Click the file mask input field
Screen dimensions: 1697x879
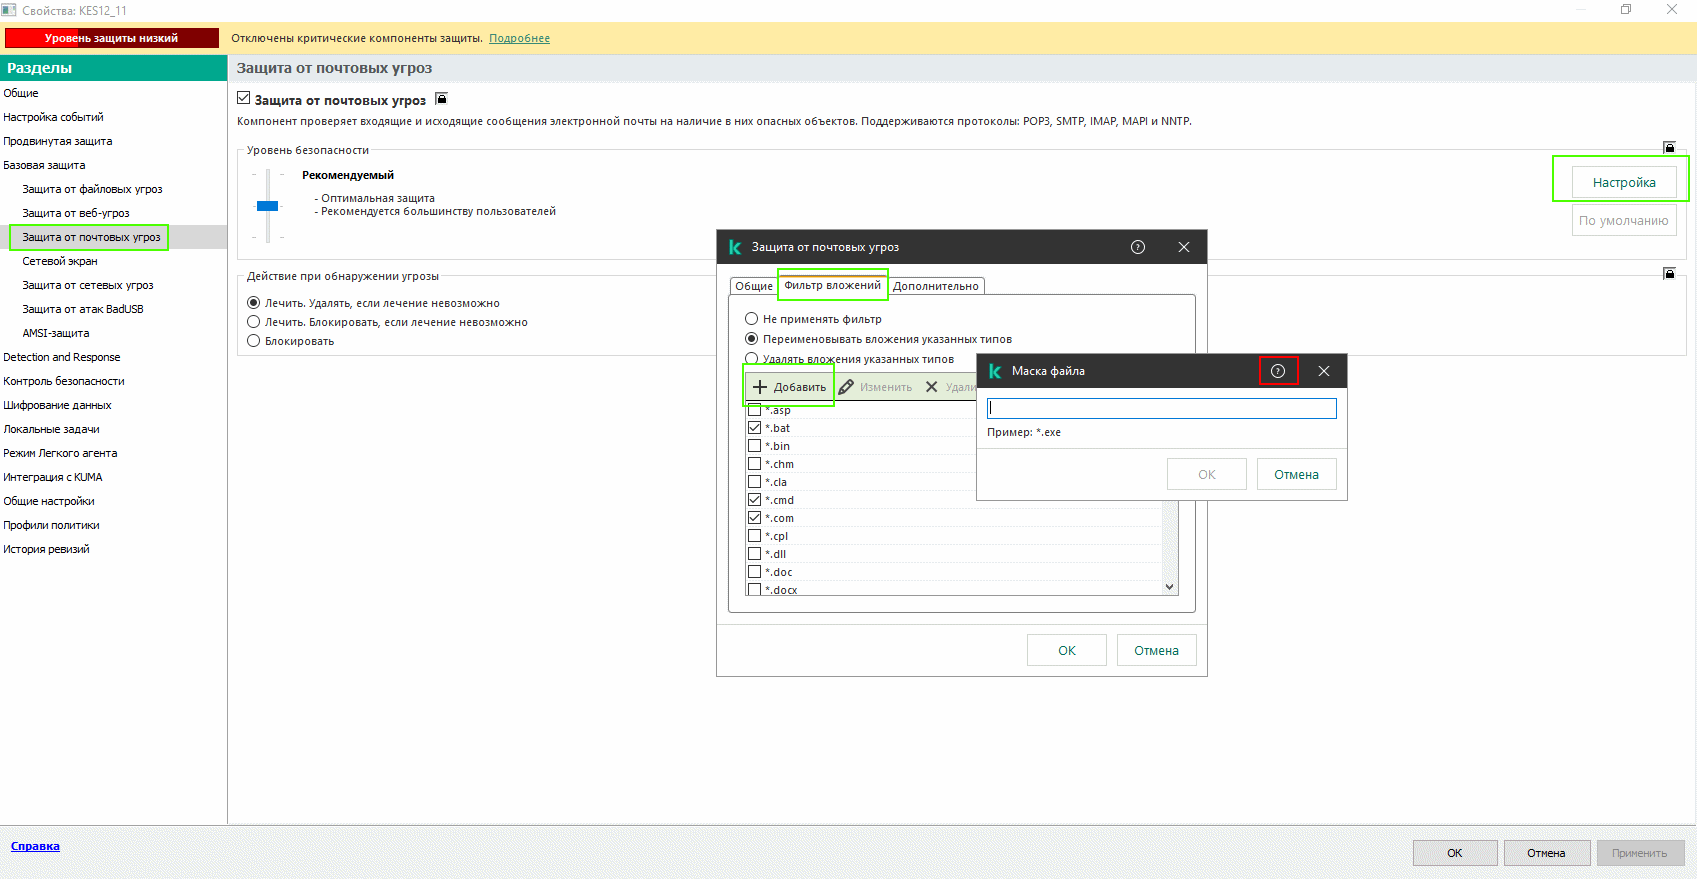point(1161,408)
